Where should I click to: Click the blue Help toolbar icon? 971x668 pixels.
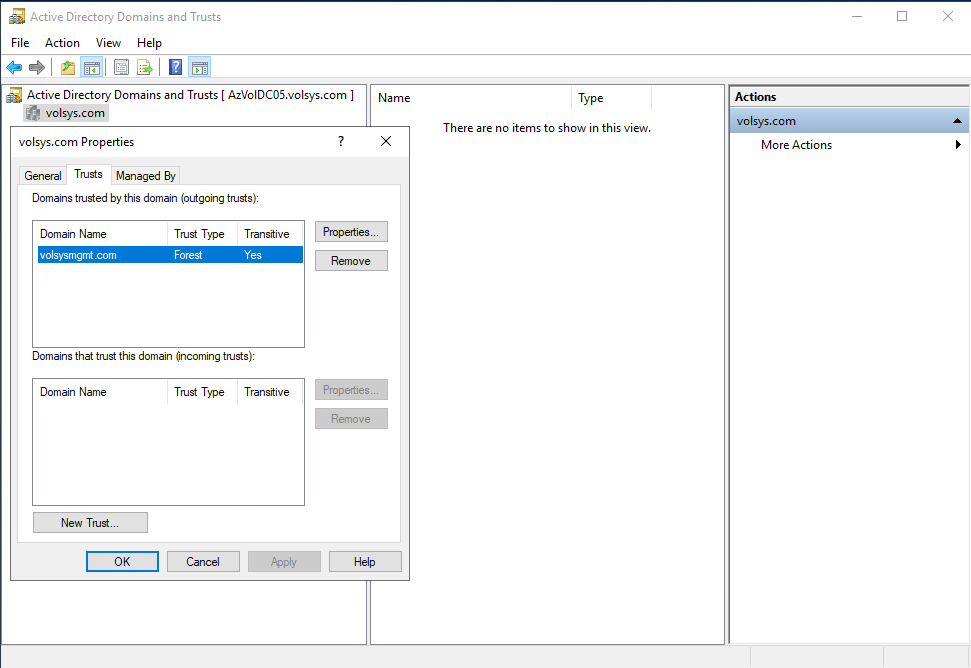(x=176, y=68)
